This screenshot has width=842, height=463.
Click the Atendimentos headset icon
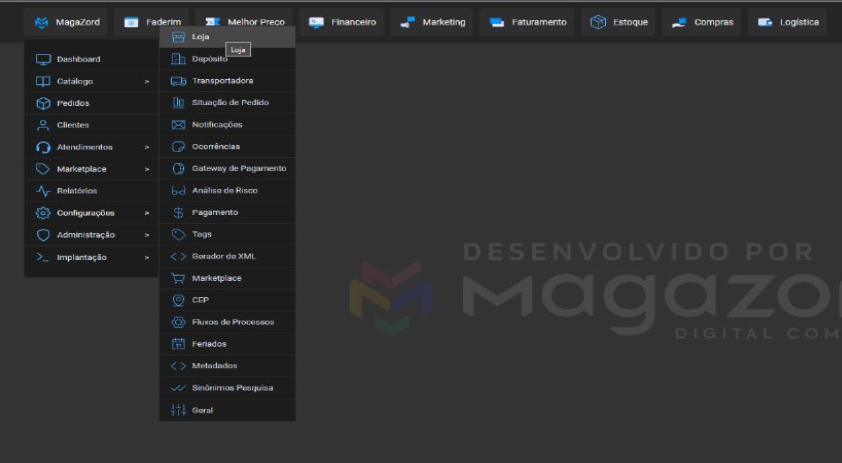[43, 147]
